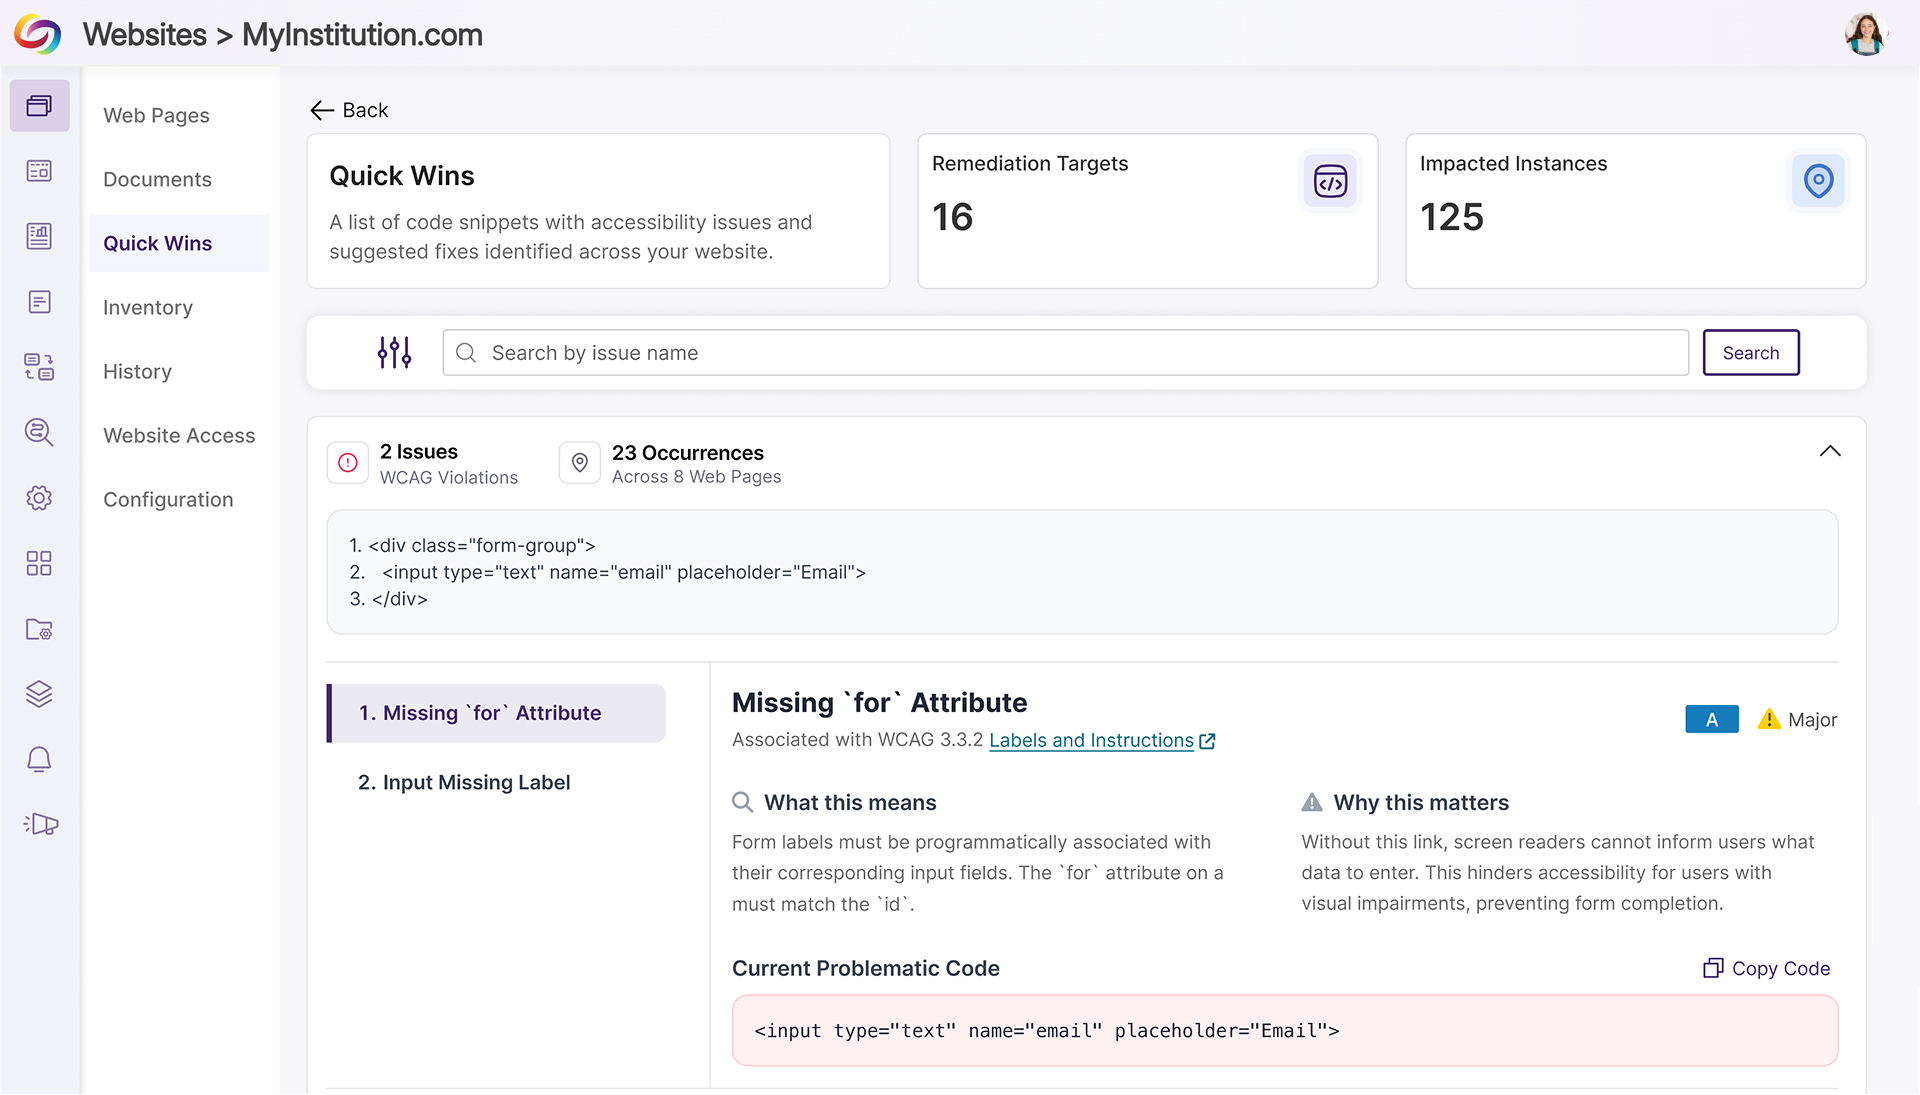Select the settings gear icon in left sidebar

(39, 498)
